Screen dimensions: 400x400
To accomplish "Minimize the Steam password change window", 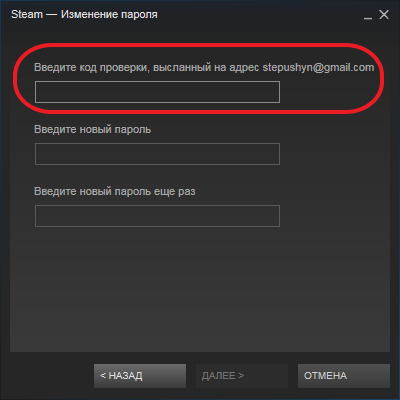I will click(x=368, y=15).
